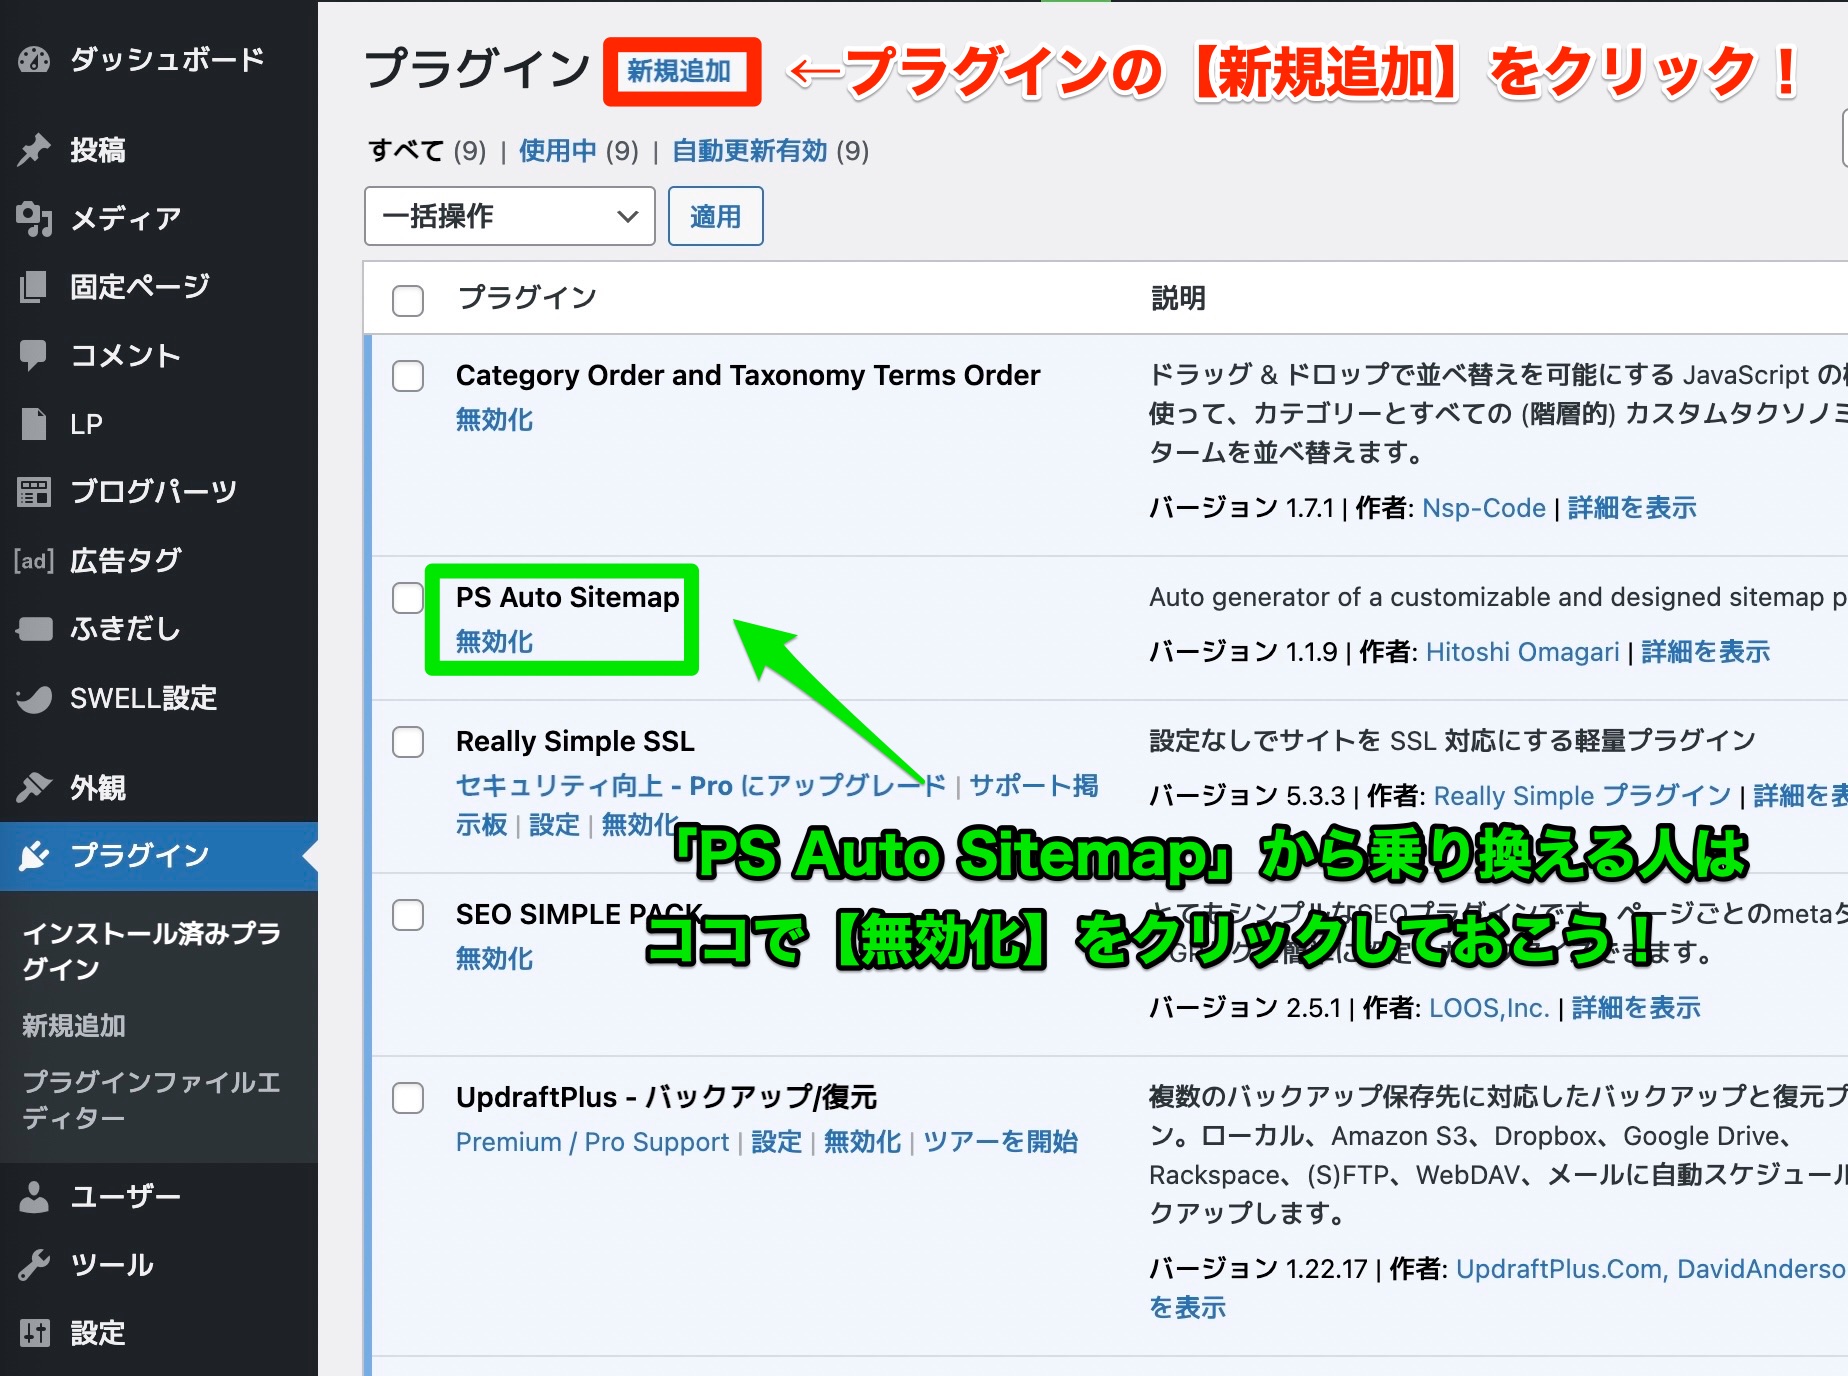1848x1376 pixels.
Task: Open UpdraftPlus 設定 link
Action: [x=777, y=1142]
